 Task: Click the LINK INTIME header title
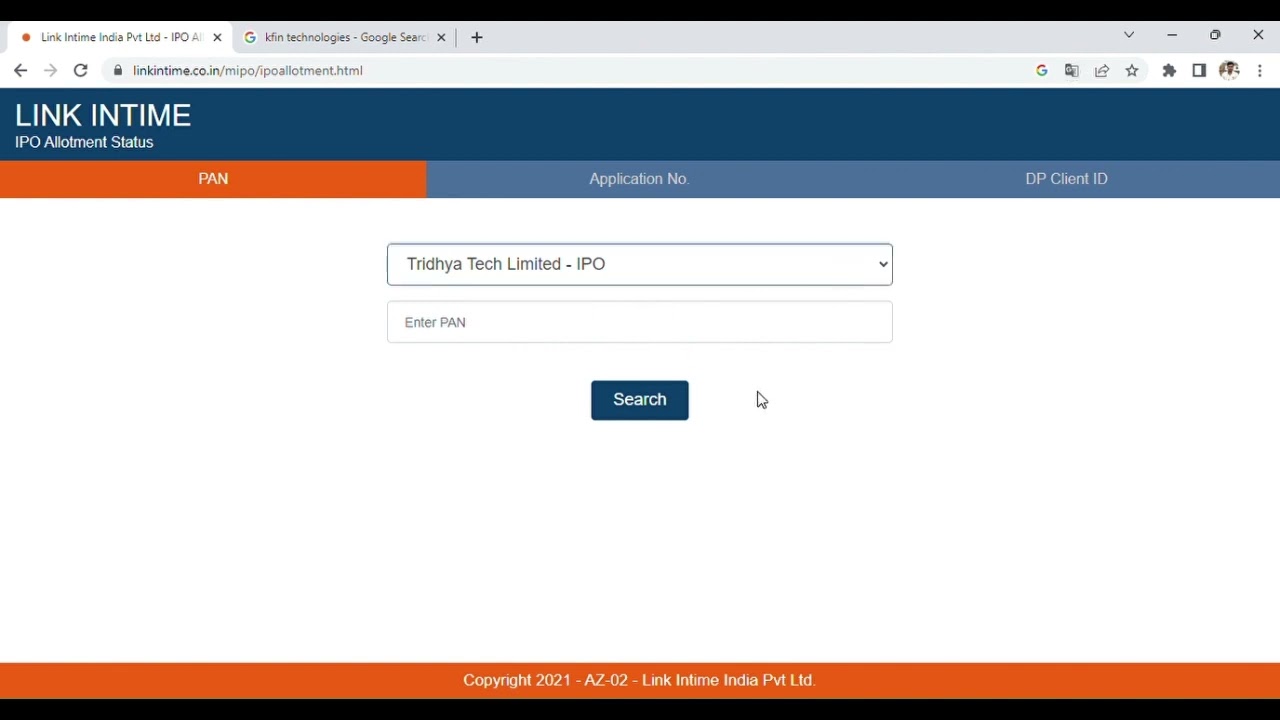coord(103,115)
